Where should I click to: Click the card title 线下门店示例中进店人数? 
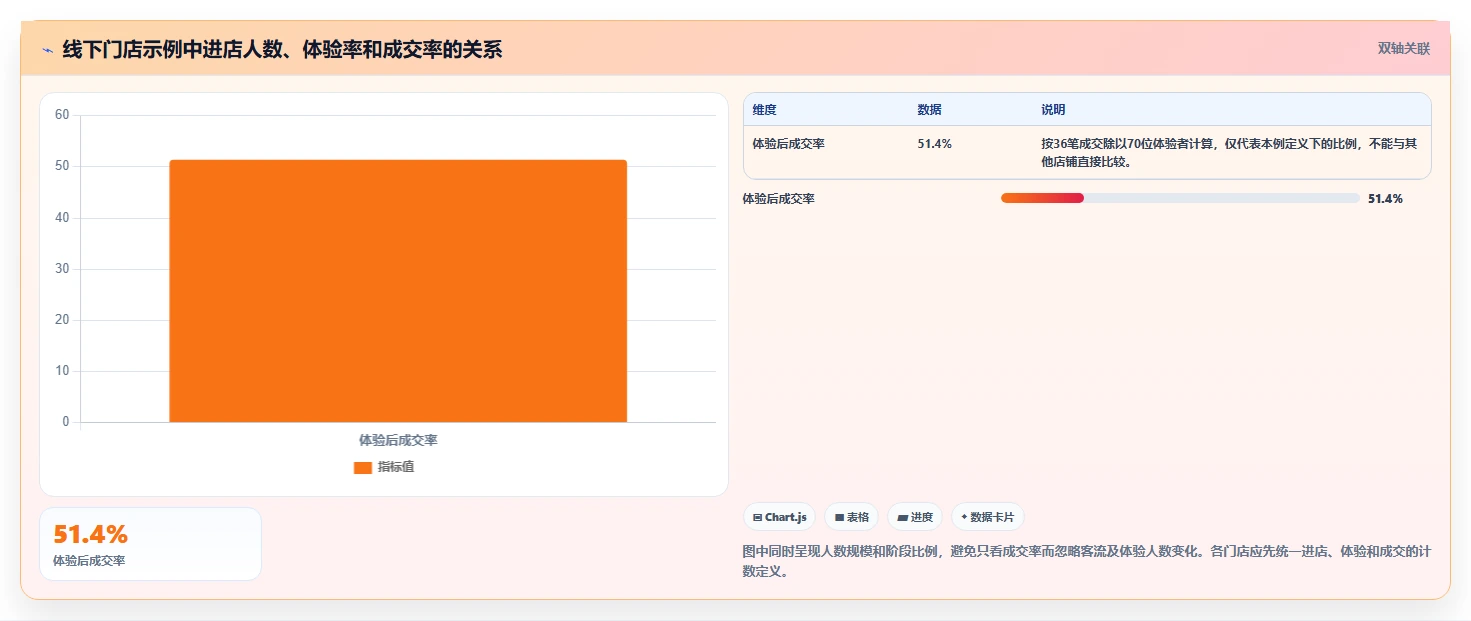[x=282, y=49]
